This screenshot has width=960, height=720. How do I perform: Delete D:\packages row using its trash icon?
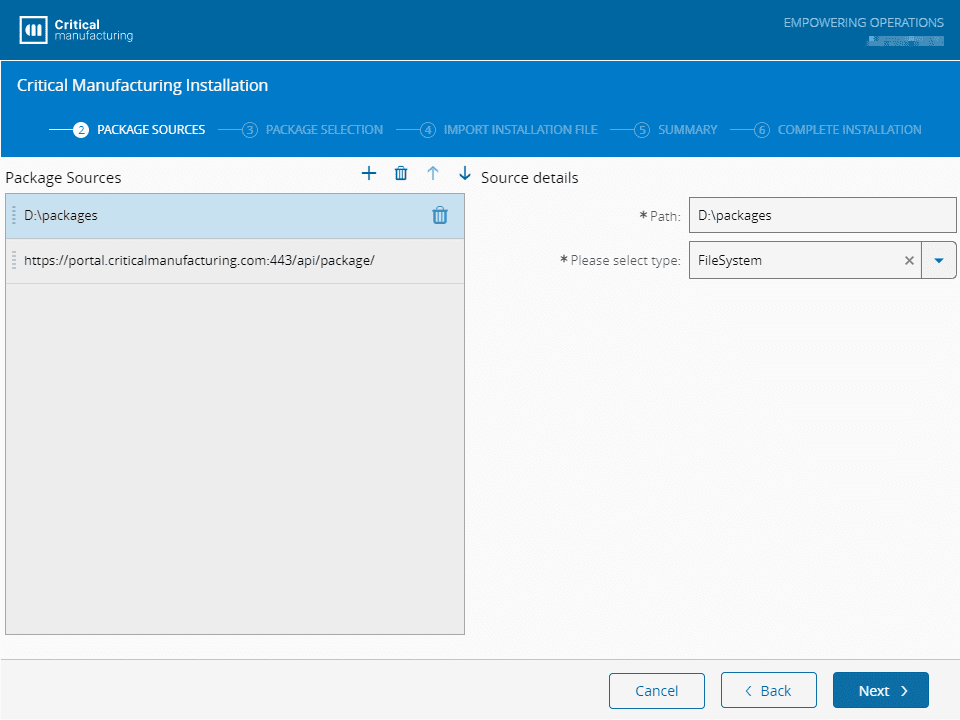440,216
